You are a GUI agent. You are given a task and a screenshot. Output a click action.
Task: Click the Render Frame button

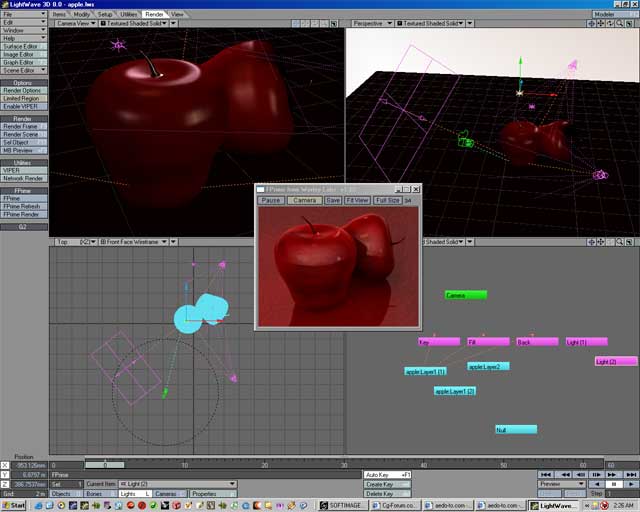tap(24, 127)
